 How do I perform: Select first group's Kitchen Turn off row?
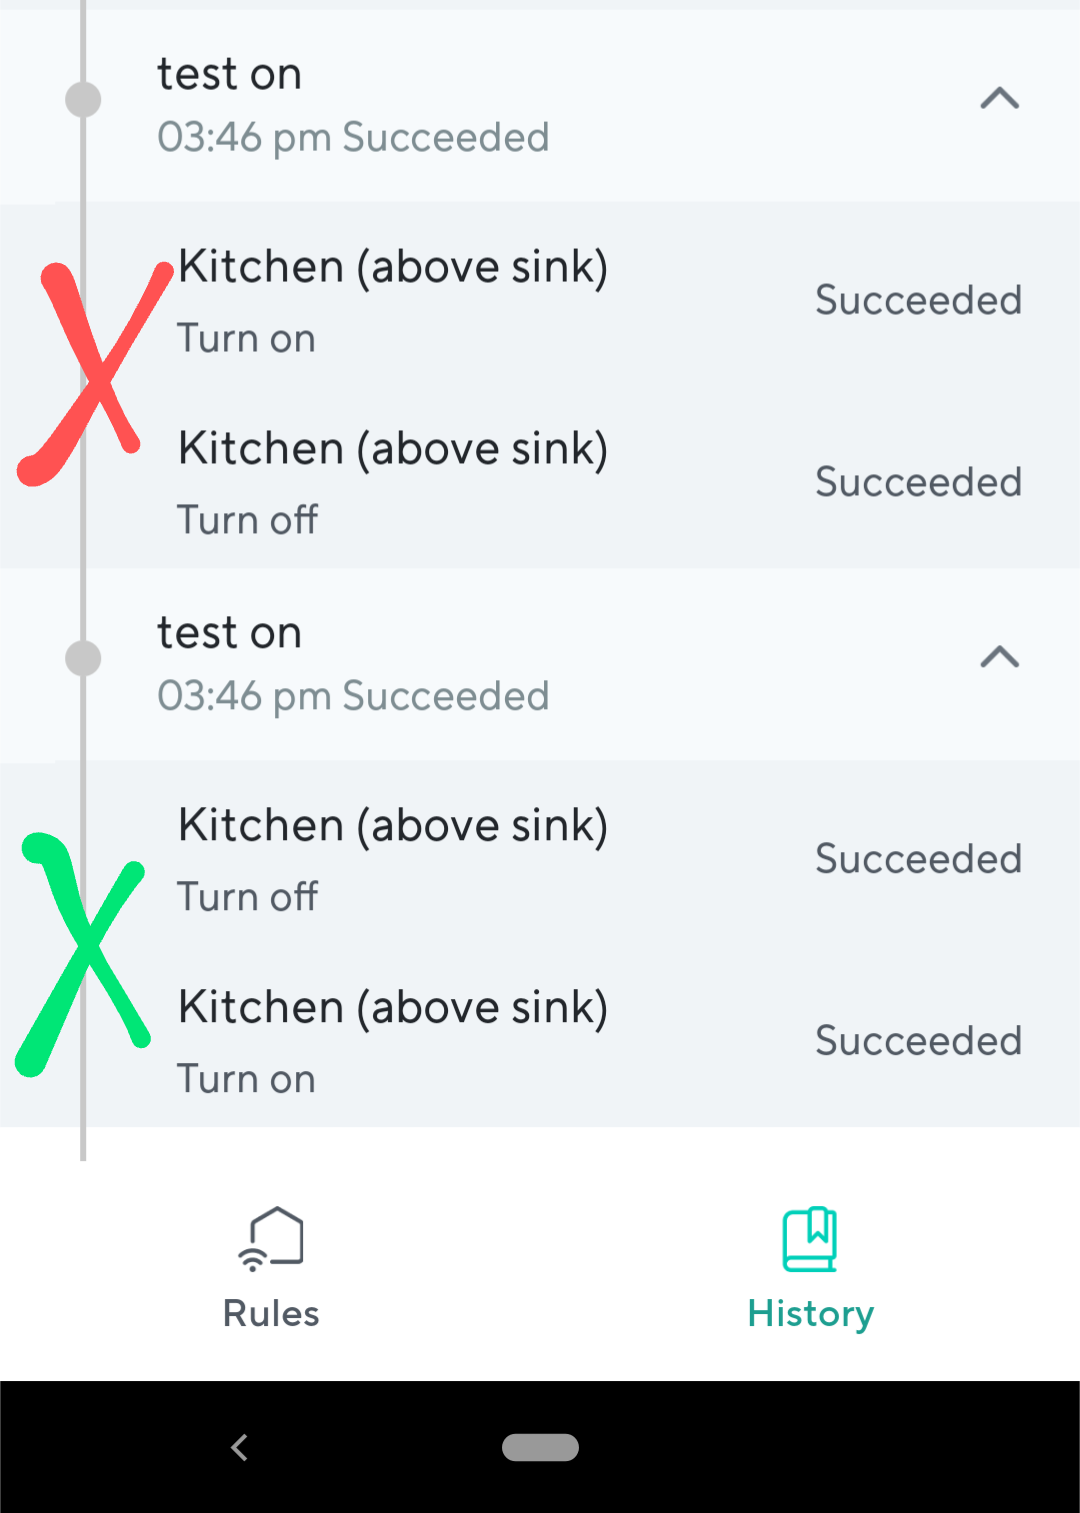coord(540,483)
